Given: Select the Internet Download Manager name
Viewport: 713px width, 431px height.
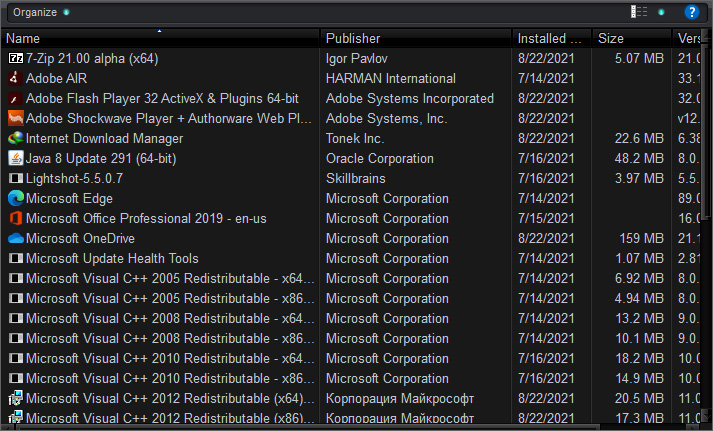Looking at the screenshot, I should (x=104, y=138).
